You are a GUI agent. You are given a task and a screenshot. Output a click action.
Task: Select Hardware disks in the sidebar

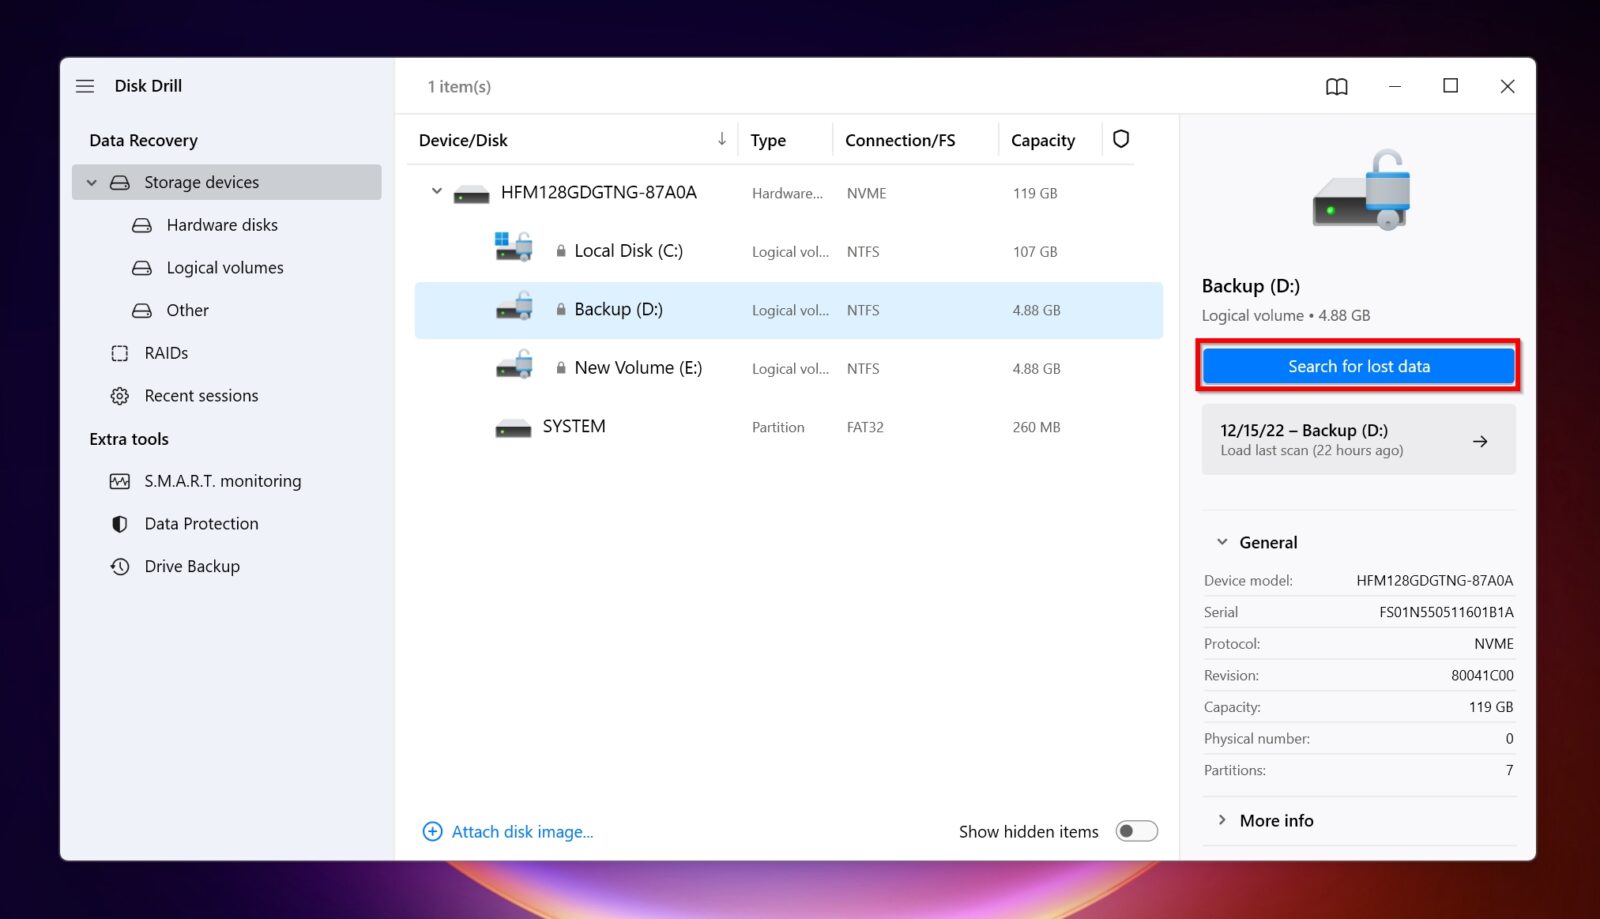tap(221, 224)
